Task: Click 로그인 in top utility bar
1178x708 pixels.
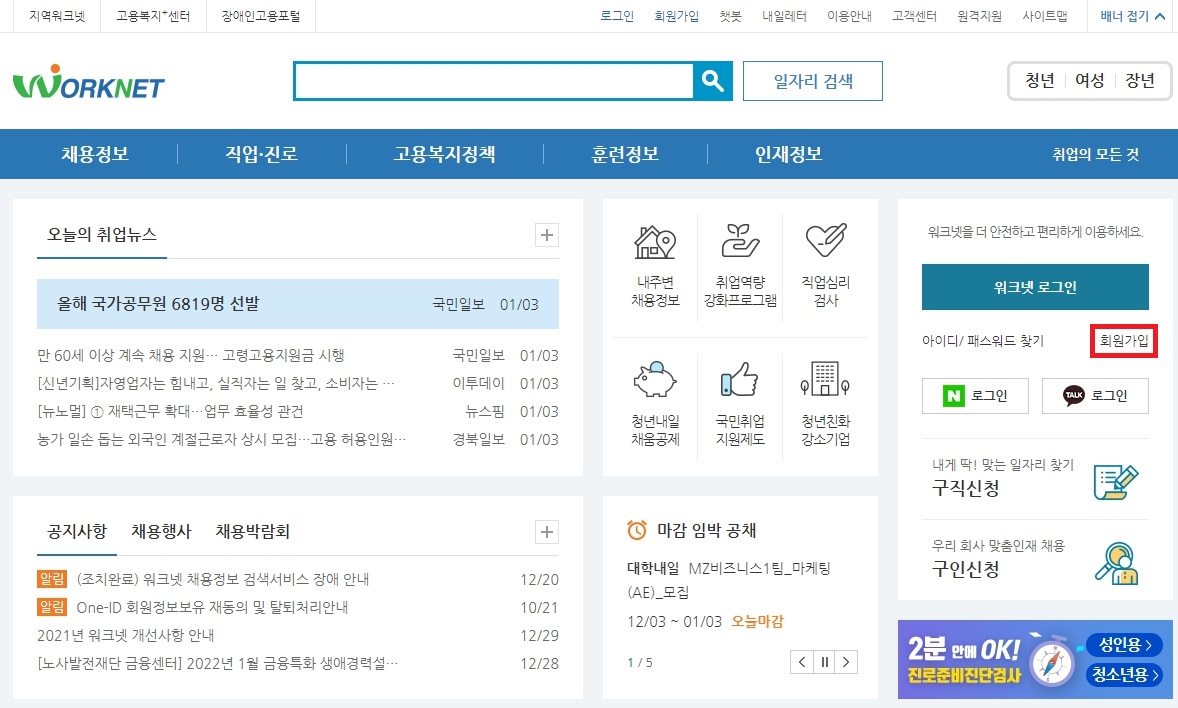Action: tap(617, 16)
